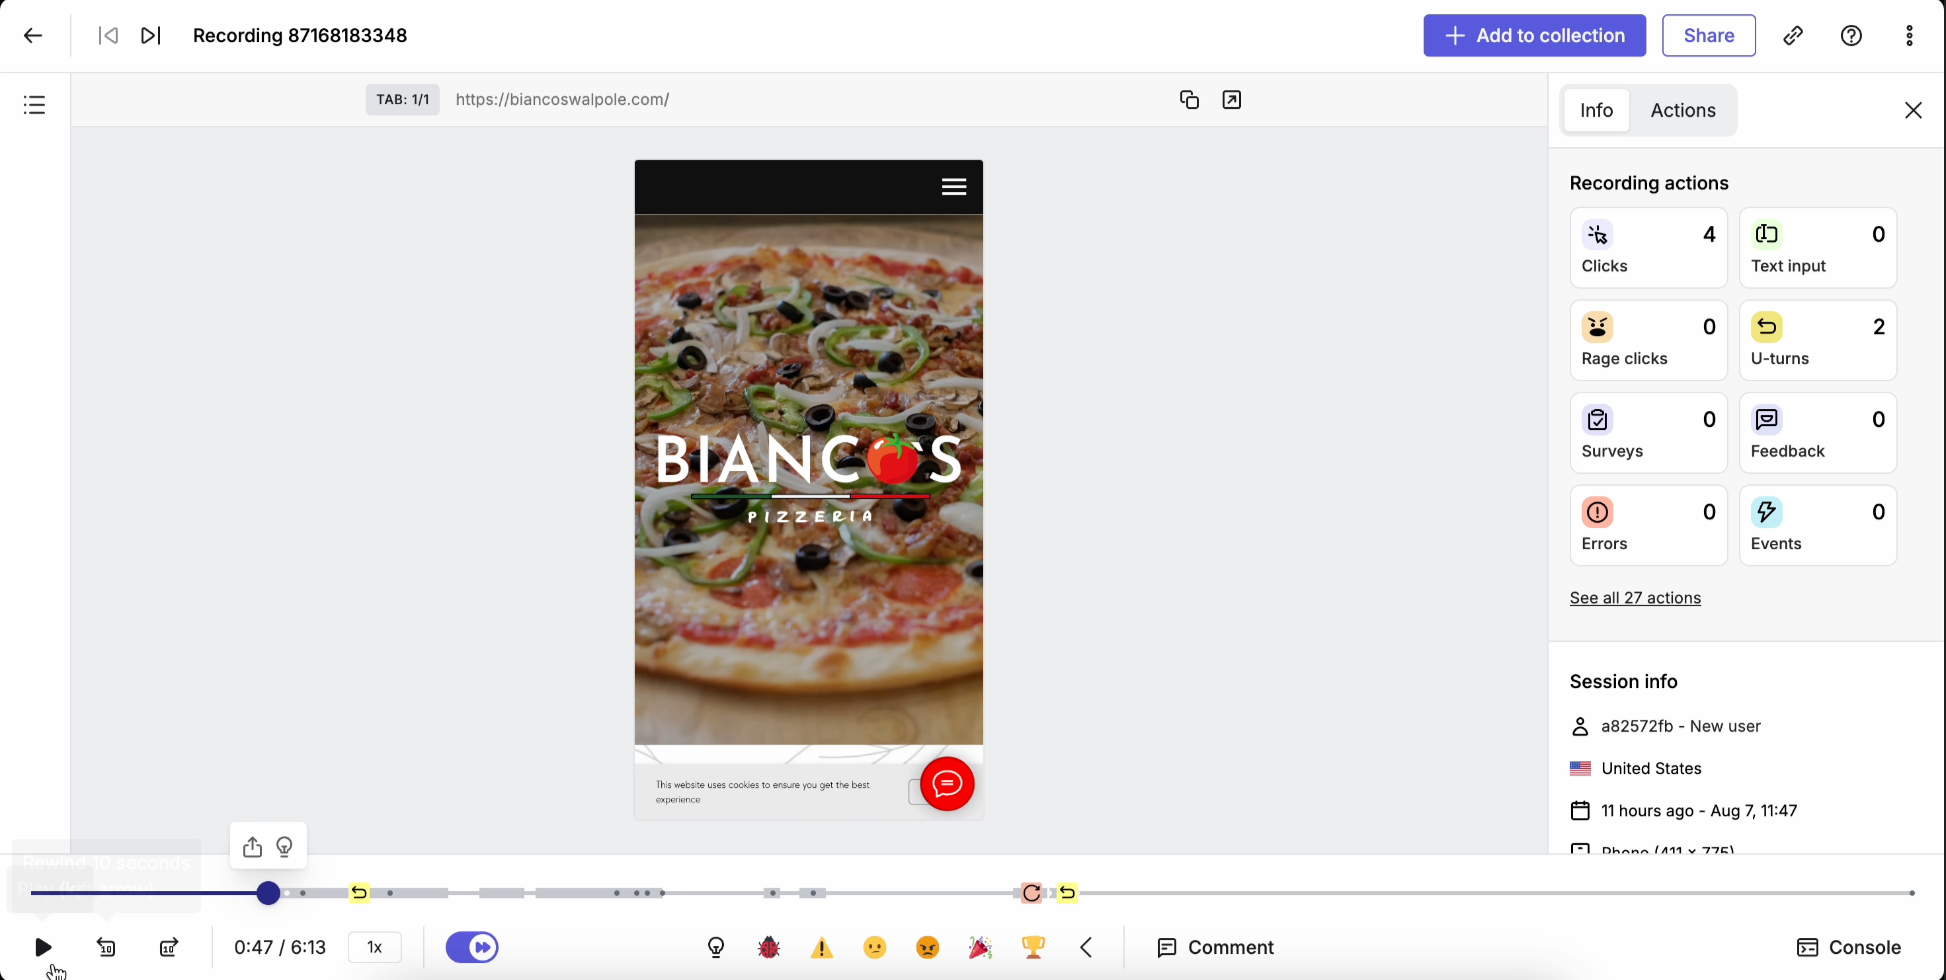Switch to the Actions tab
Image resolution: width=1946 pixels, height=980 pixels.
(1683, 110)
